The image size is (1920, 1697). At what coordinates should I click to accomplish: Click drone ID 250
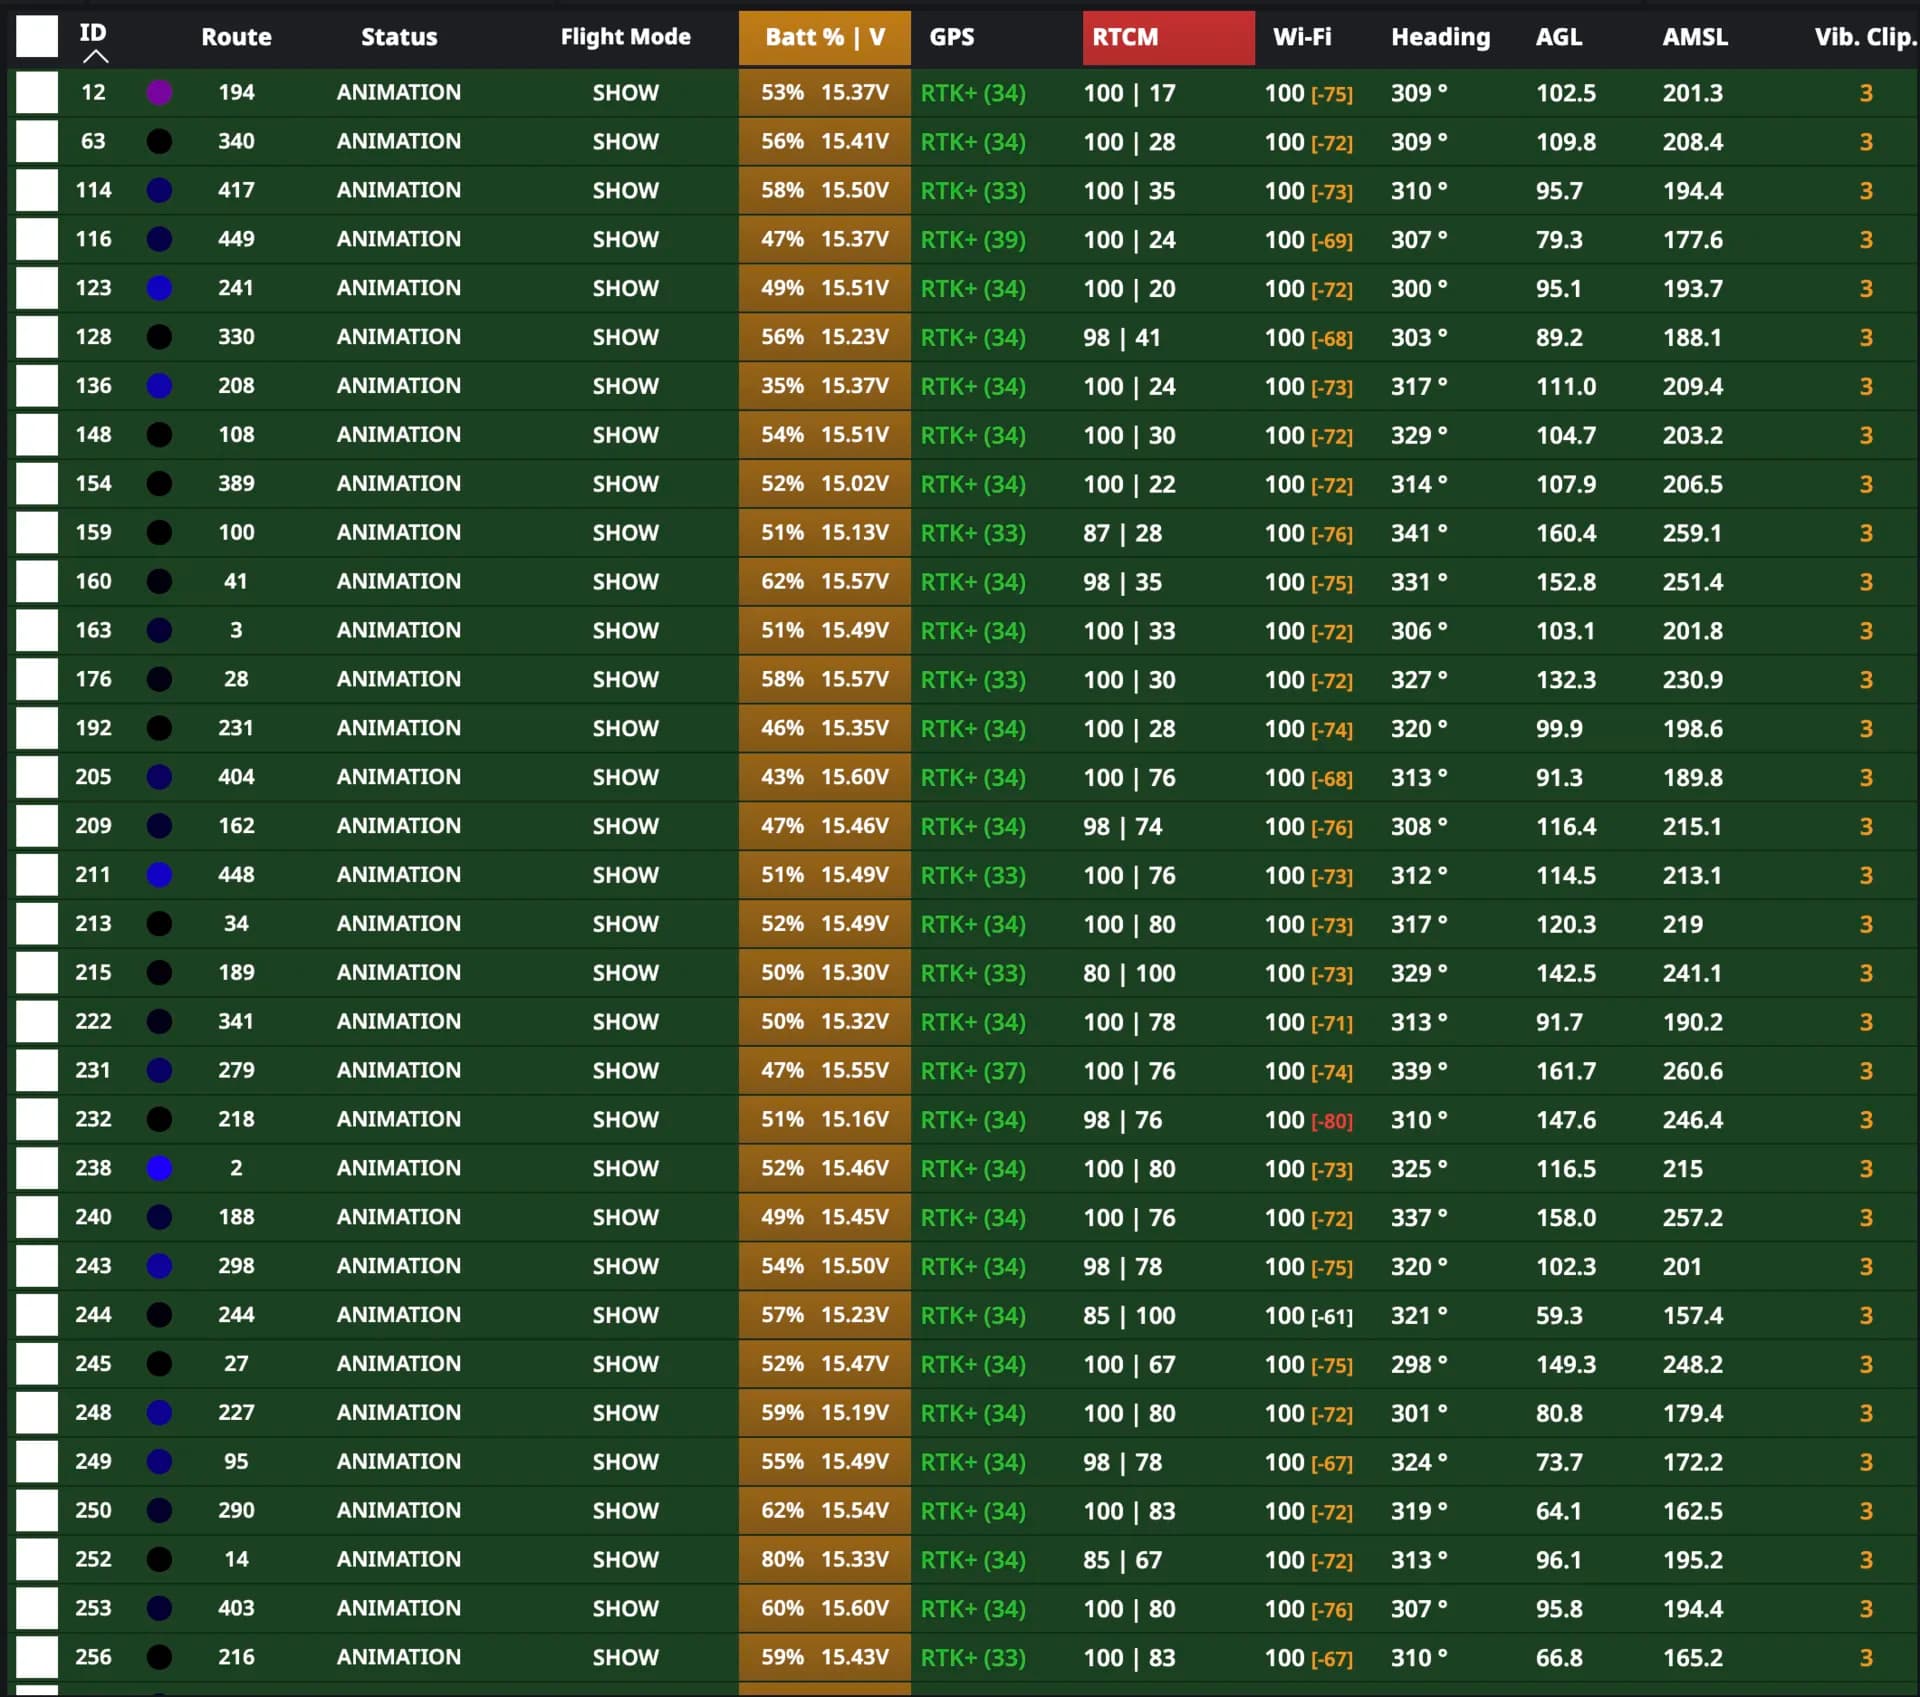coord(93,1510)
